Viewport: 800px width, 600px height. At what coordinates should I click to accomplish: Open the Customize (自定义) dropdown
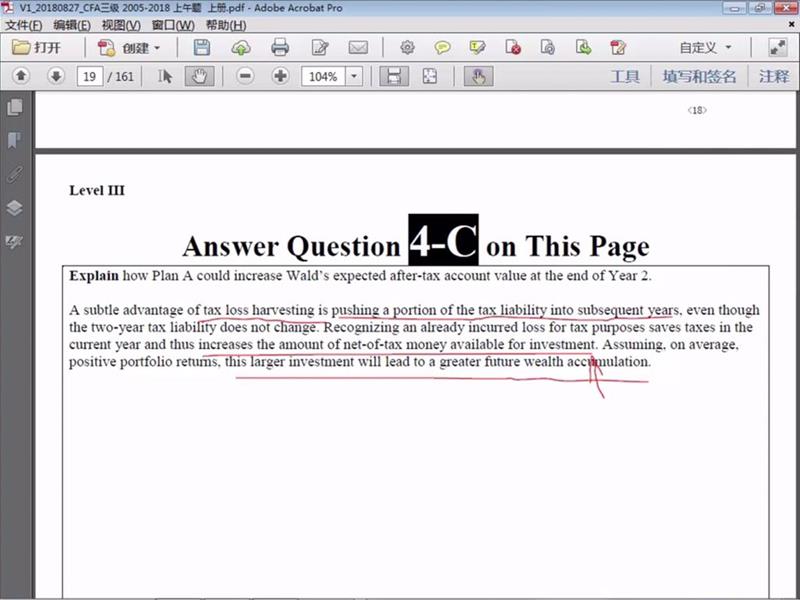coord(706,48)
